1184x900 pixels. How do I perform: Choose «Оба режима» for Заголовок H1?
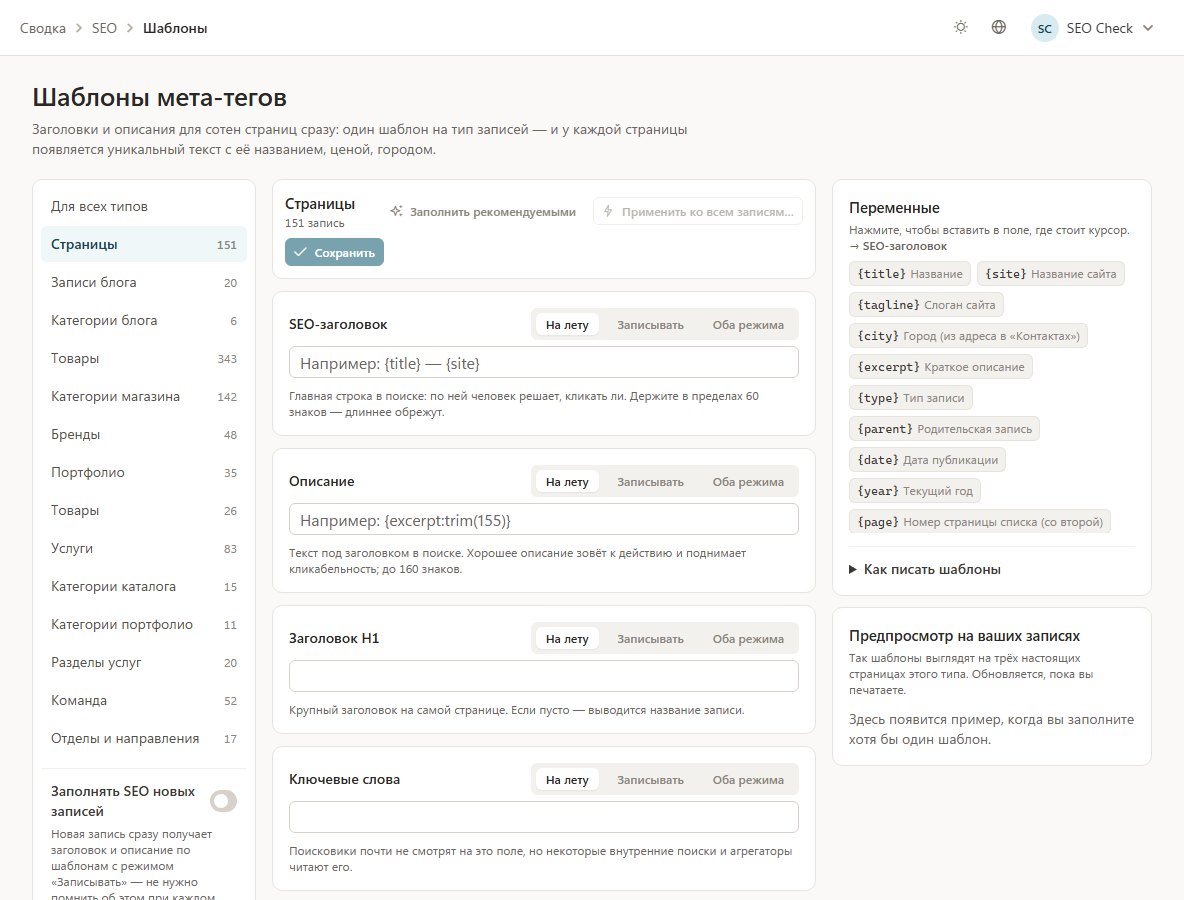point(748,639)
